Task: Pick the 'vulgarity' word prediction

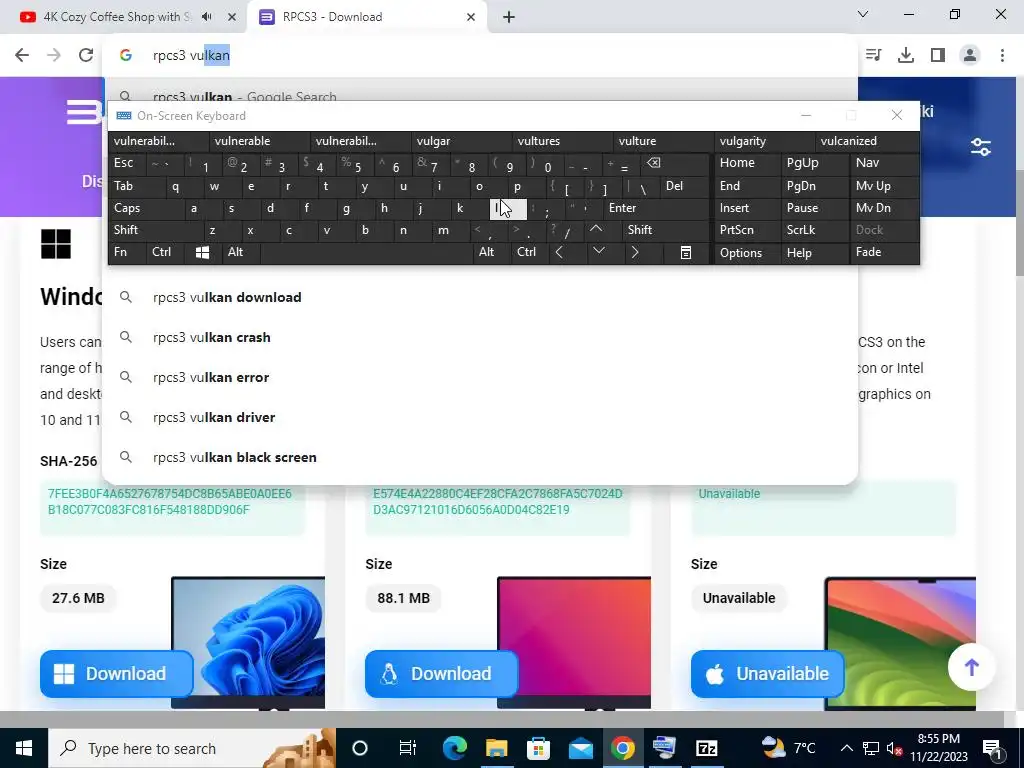Action: (765, 141)
